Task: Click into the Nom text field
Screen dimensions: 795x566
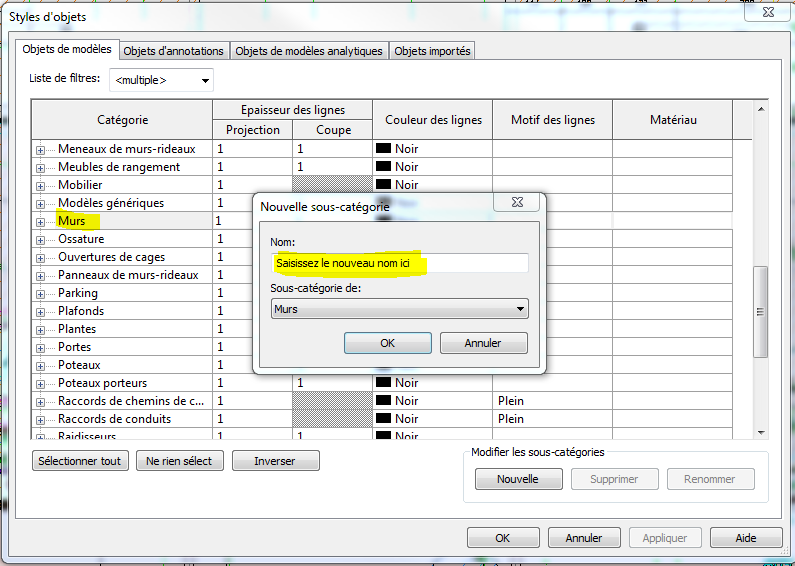Action: coord(400,263)
